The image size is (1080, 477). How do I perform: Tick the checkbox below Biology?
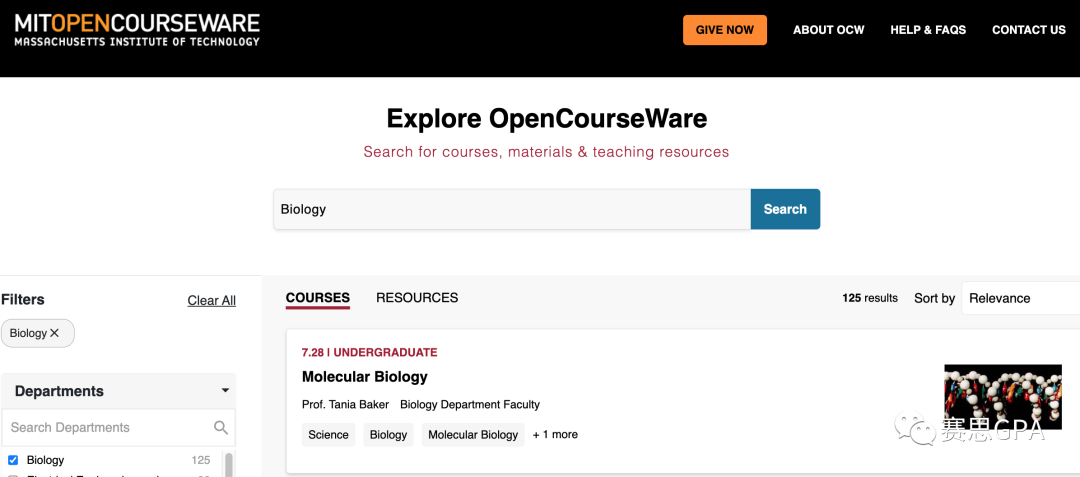(12, 476)
